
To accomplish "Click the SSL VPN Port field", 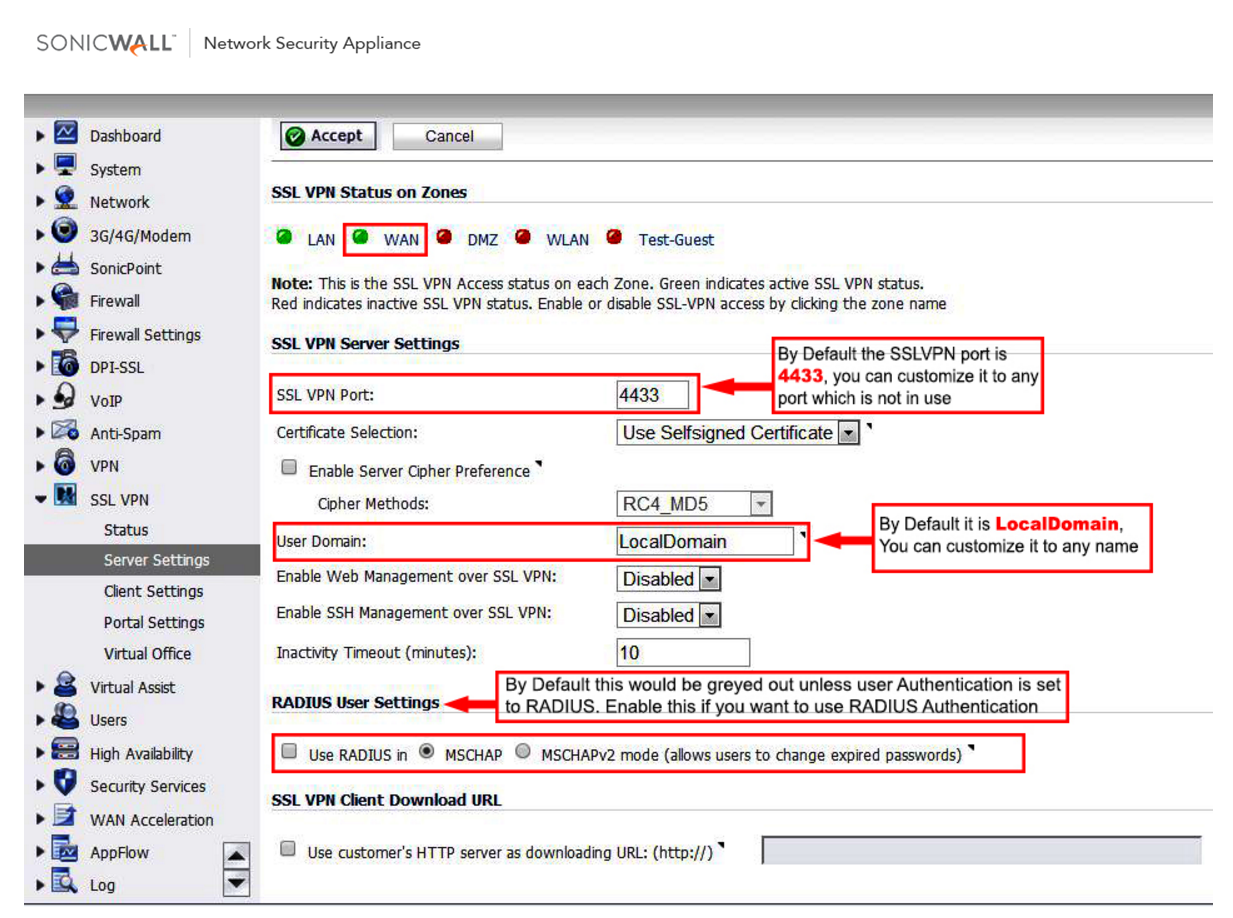I will (x=653, y=394).
